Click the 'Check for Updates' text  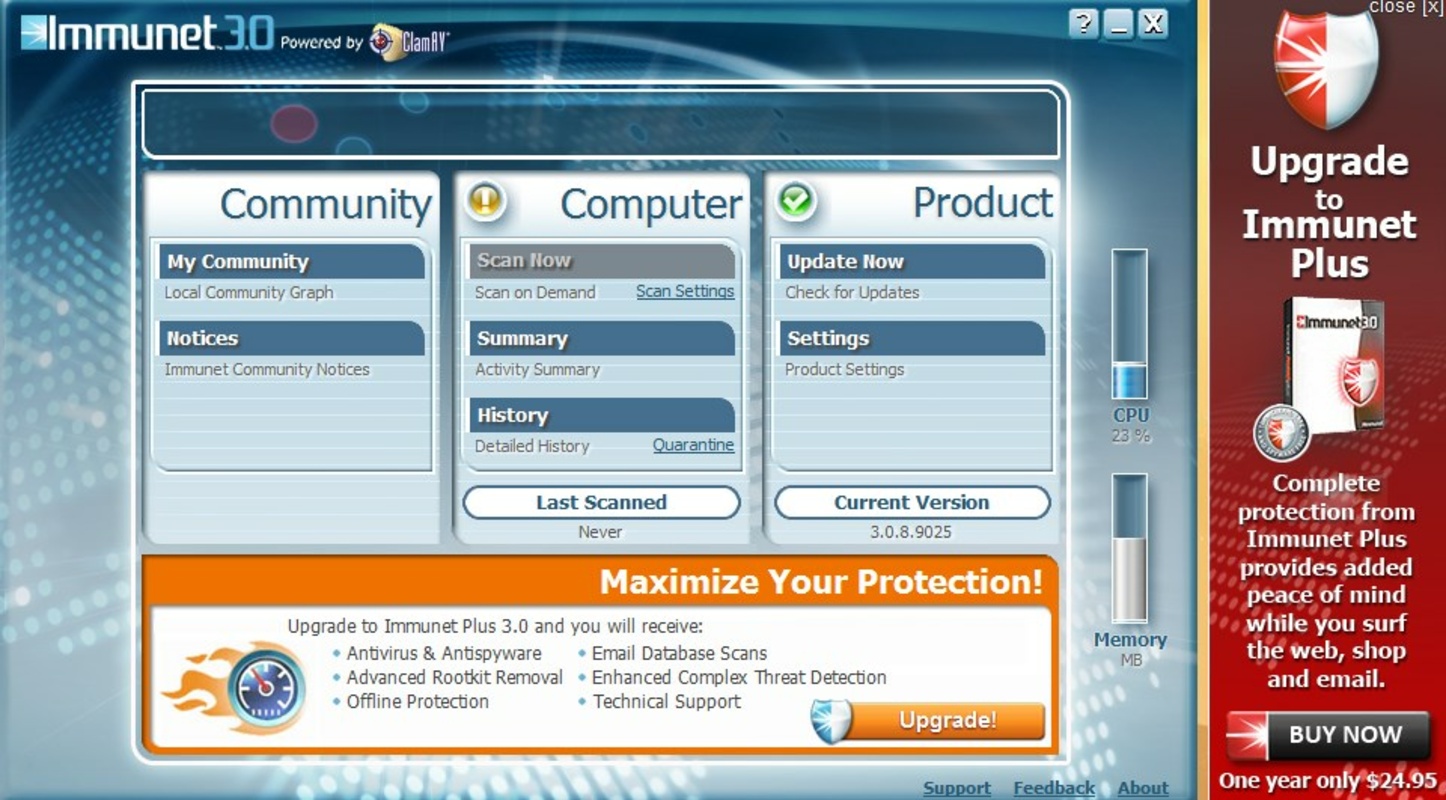coord(852,292)
